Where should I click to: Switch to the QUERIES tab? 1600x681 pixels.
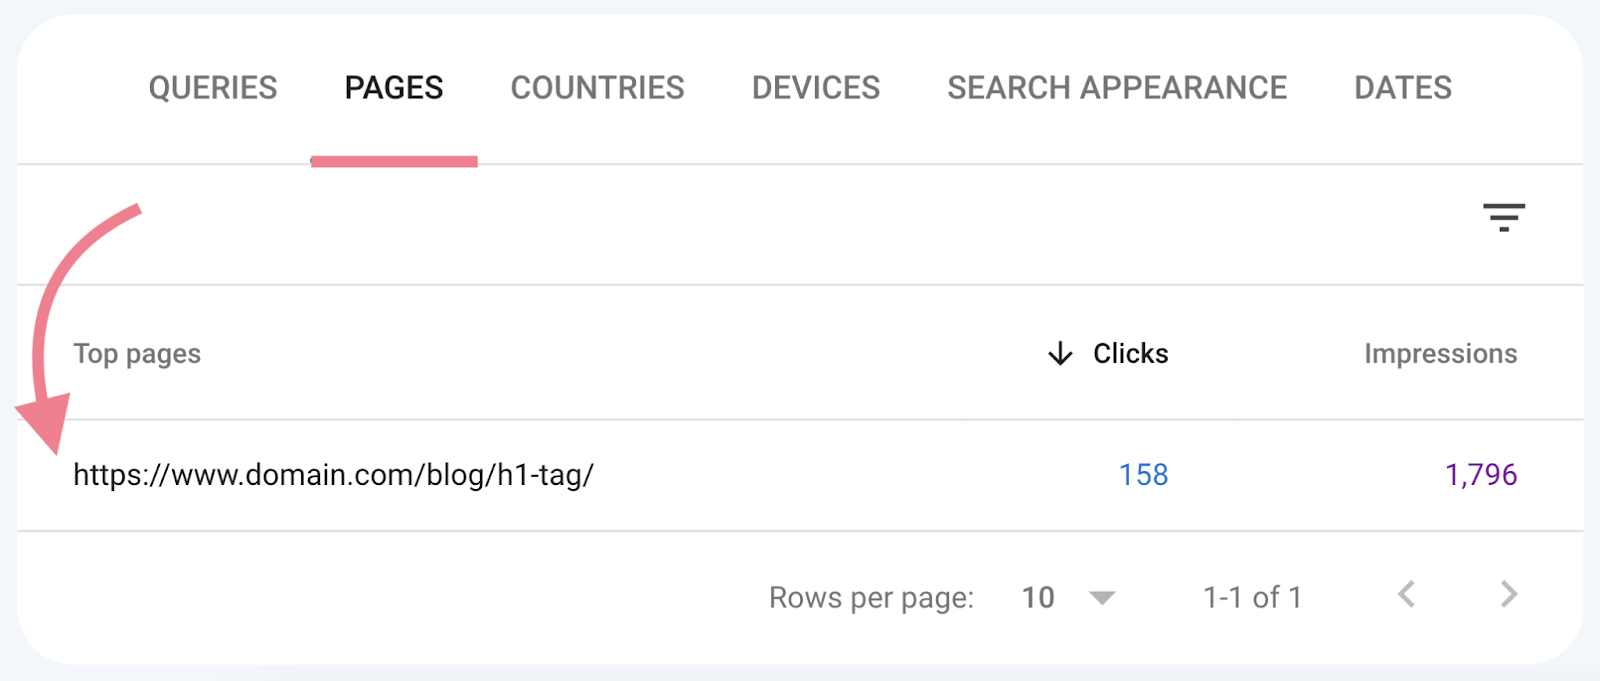[x=212, y=88]
